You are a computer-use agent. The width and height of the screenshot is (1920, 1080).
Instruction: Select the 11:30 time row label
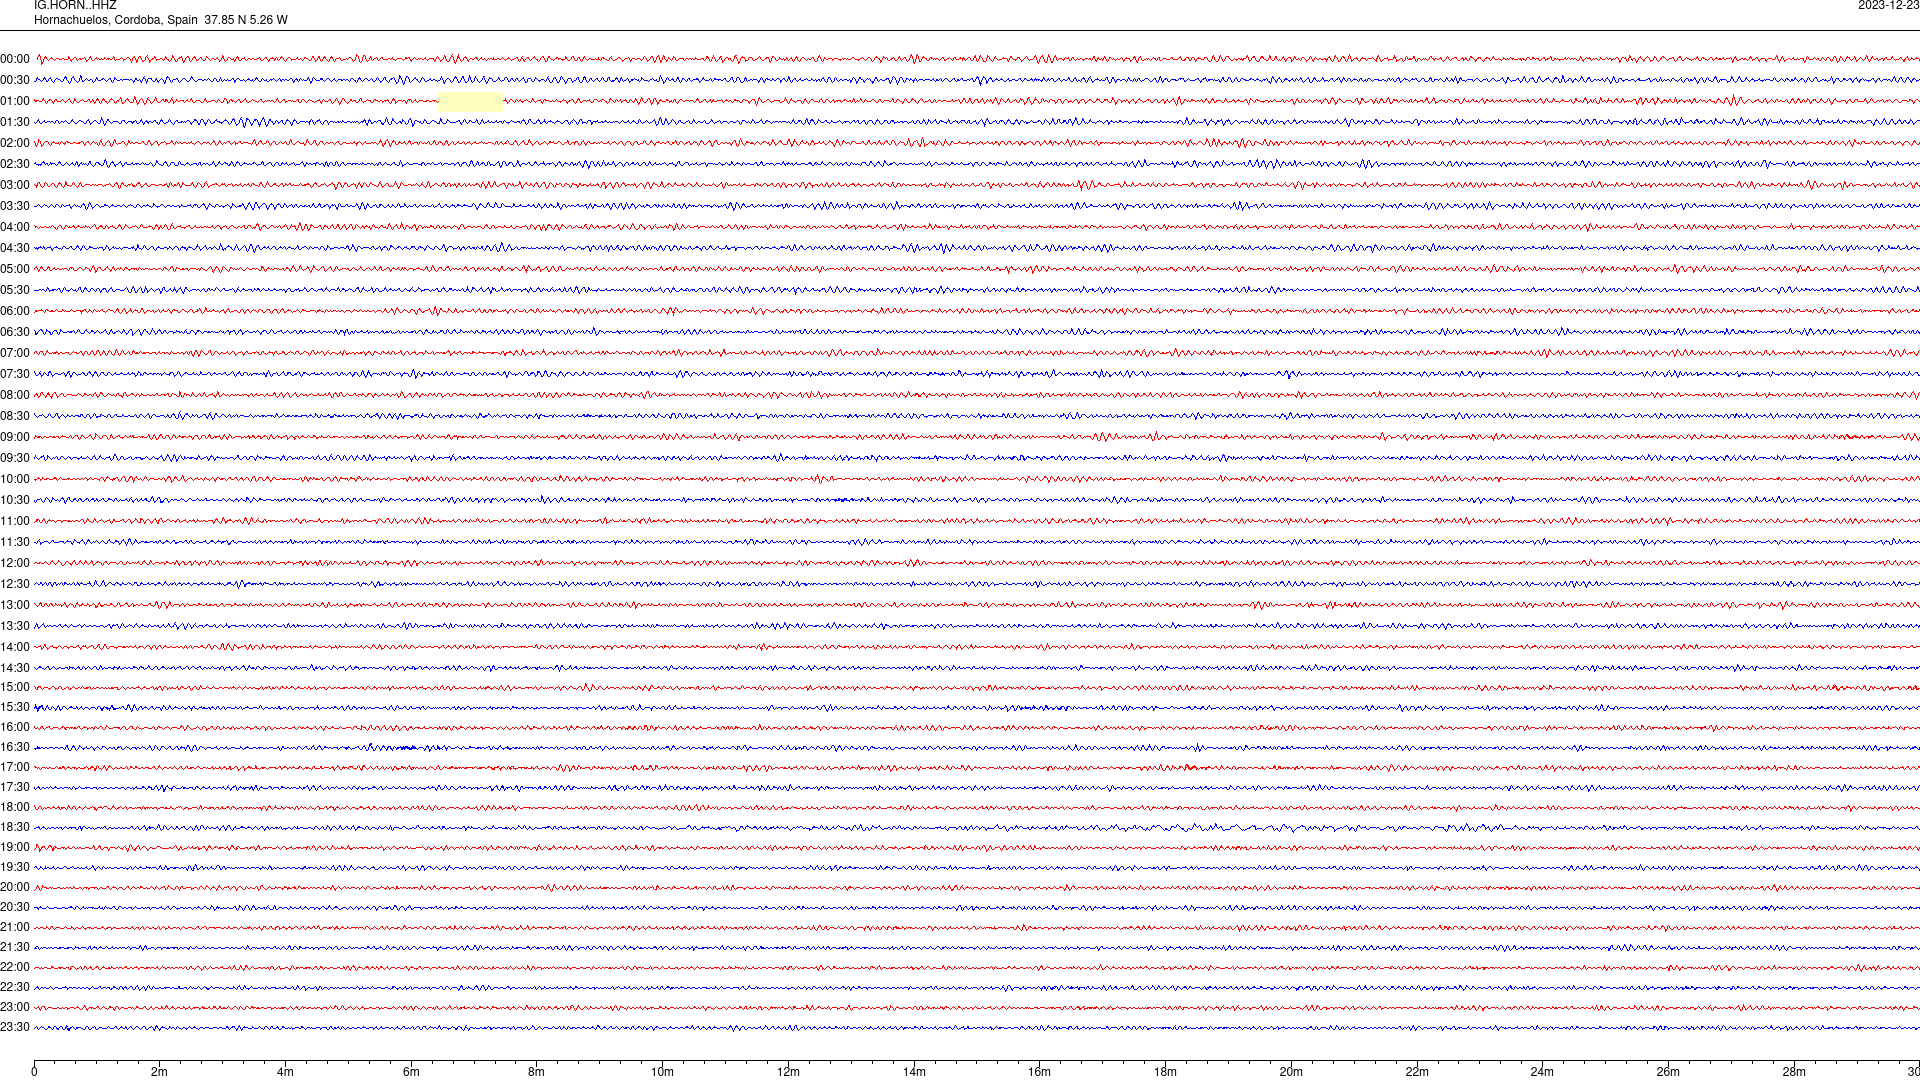[x=15, y=542]
